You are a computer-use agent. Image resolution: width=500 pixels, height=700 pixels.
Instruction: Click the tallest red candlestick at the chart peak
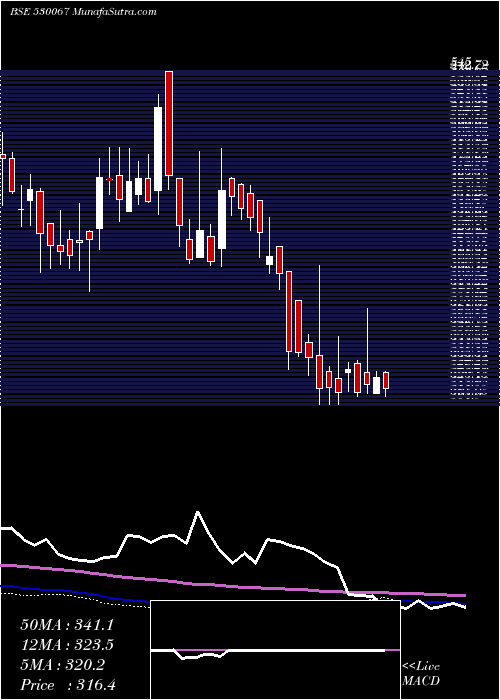(x=169, y=123)
